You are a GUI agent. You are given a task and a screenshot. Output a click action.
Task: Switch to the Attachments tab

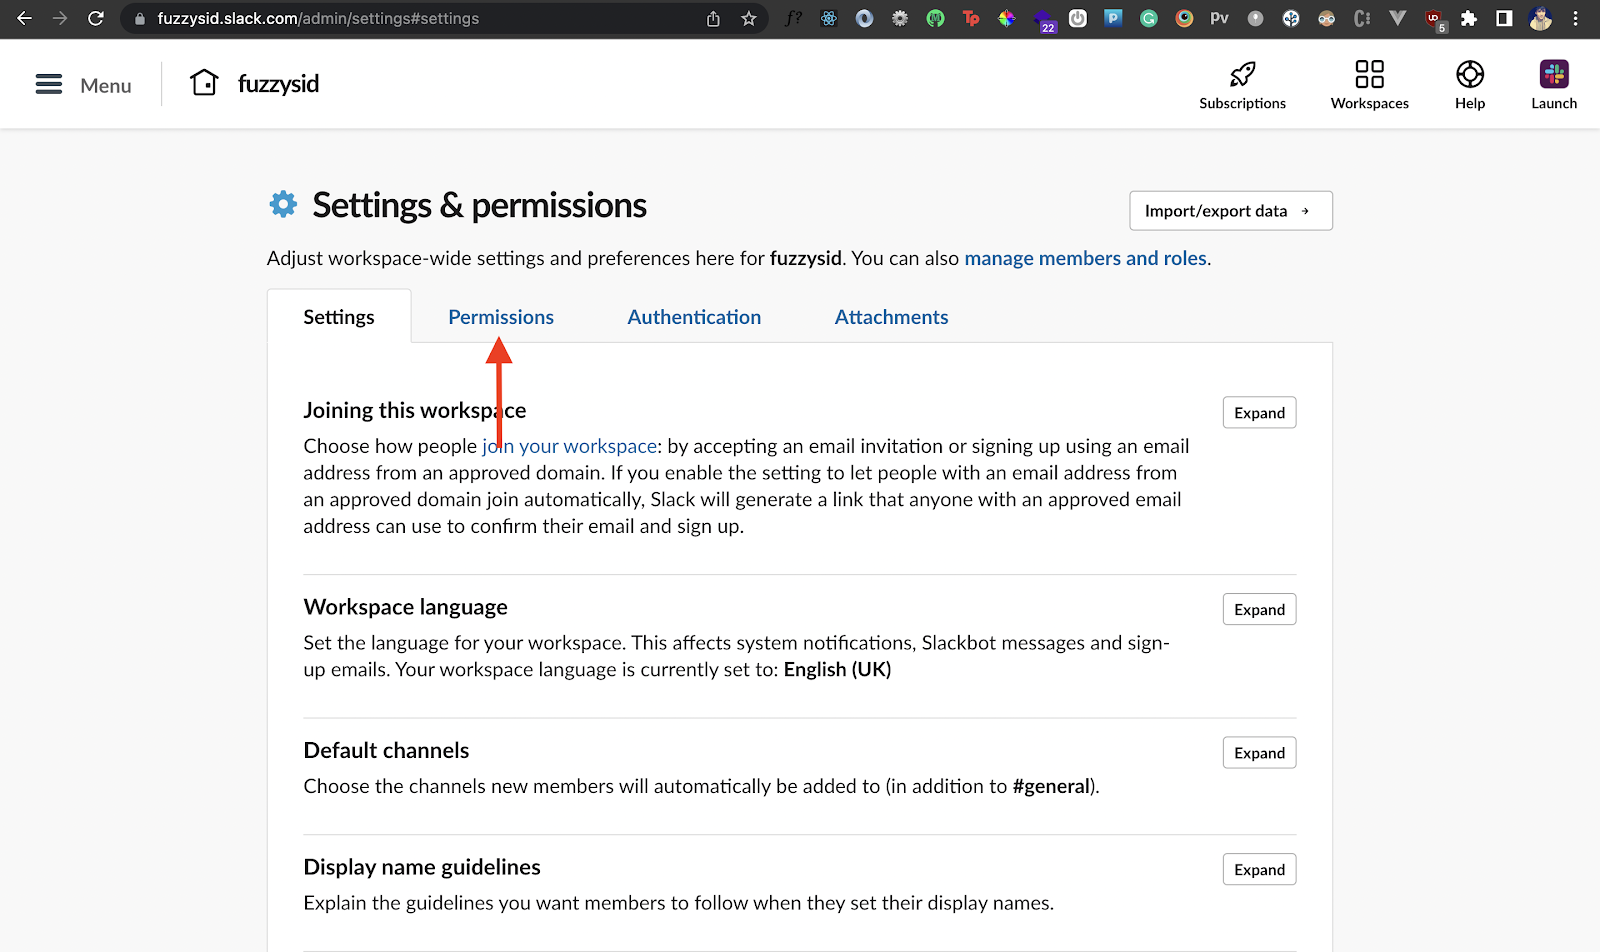tap(891, 317)
